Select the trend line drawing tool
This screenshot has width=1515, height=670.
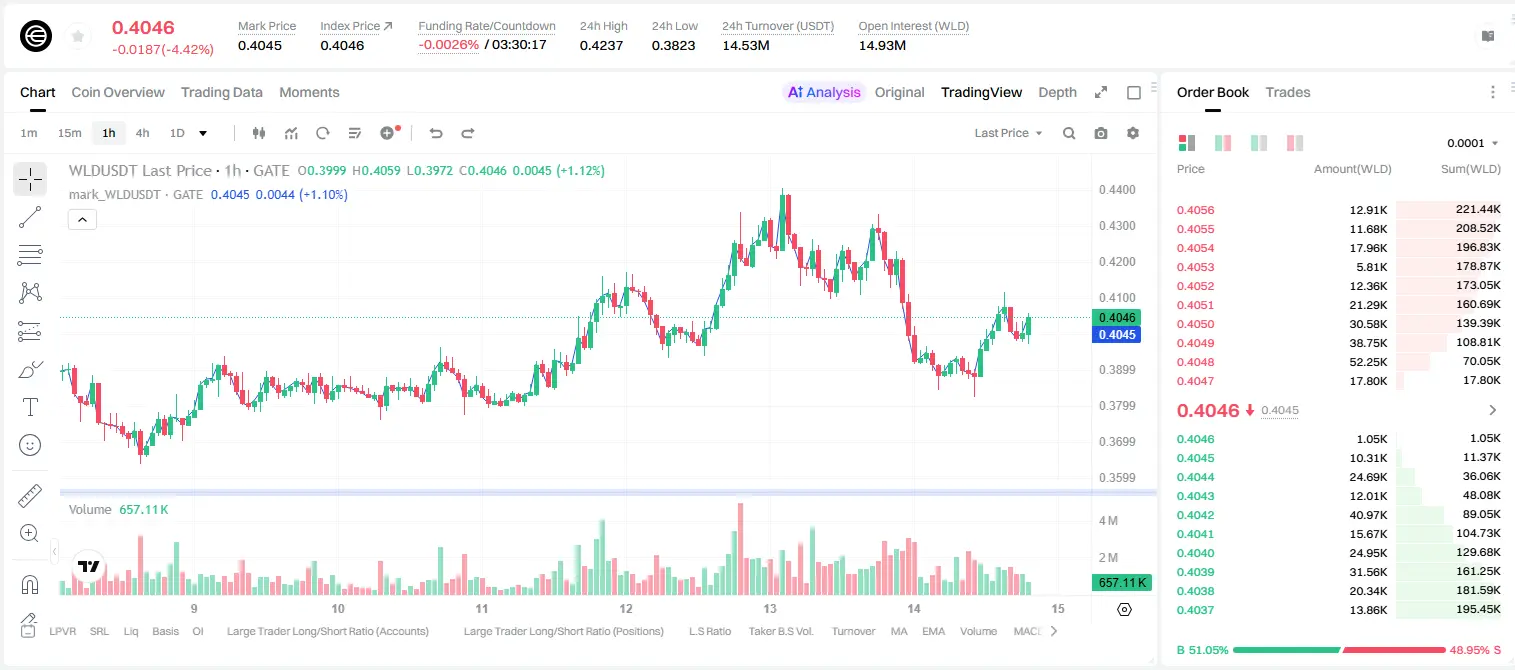click(30, 217)
